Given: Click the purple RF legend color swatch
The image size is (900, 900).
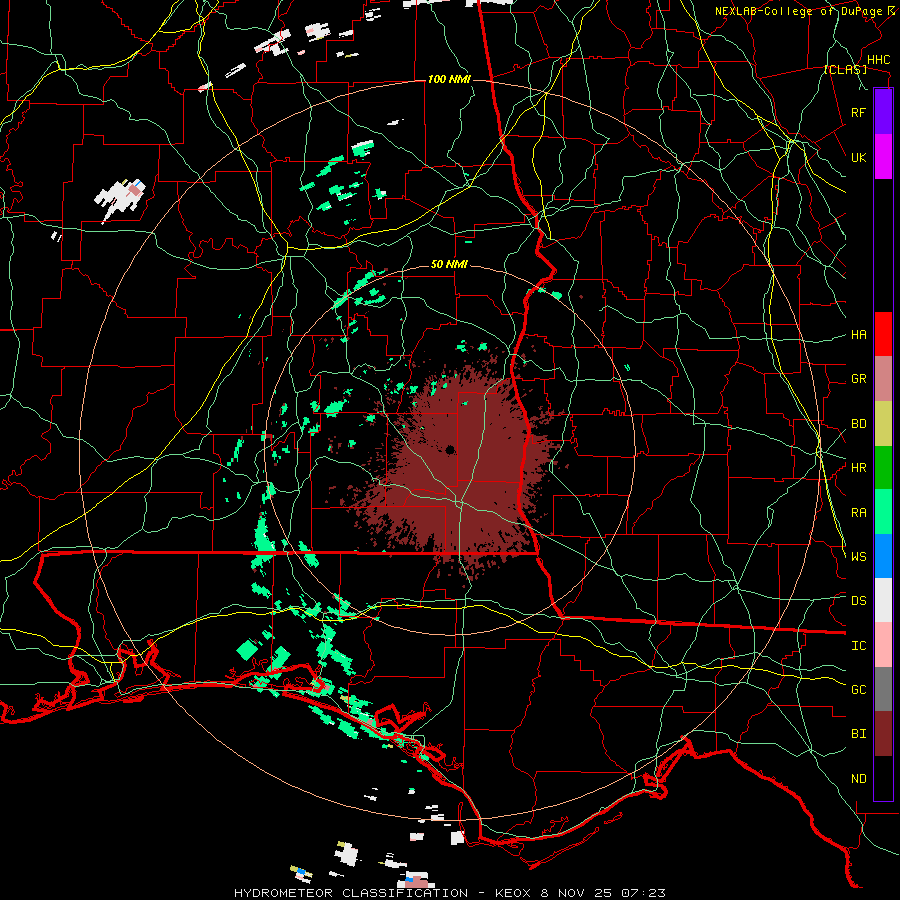Looking at the screenshot, I should tap(883, 112).
